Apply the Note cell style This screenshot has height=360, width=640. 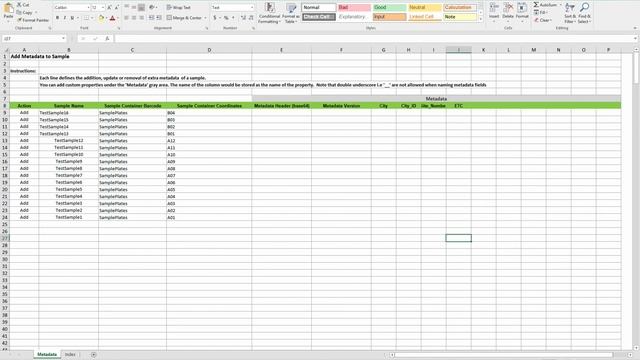pos(460,17)
